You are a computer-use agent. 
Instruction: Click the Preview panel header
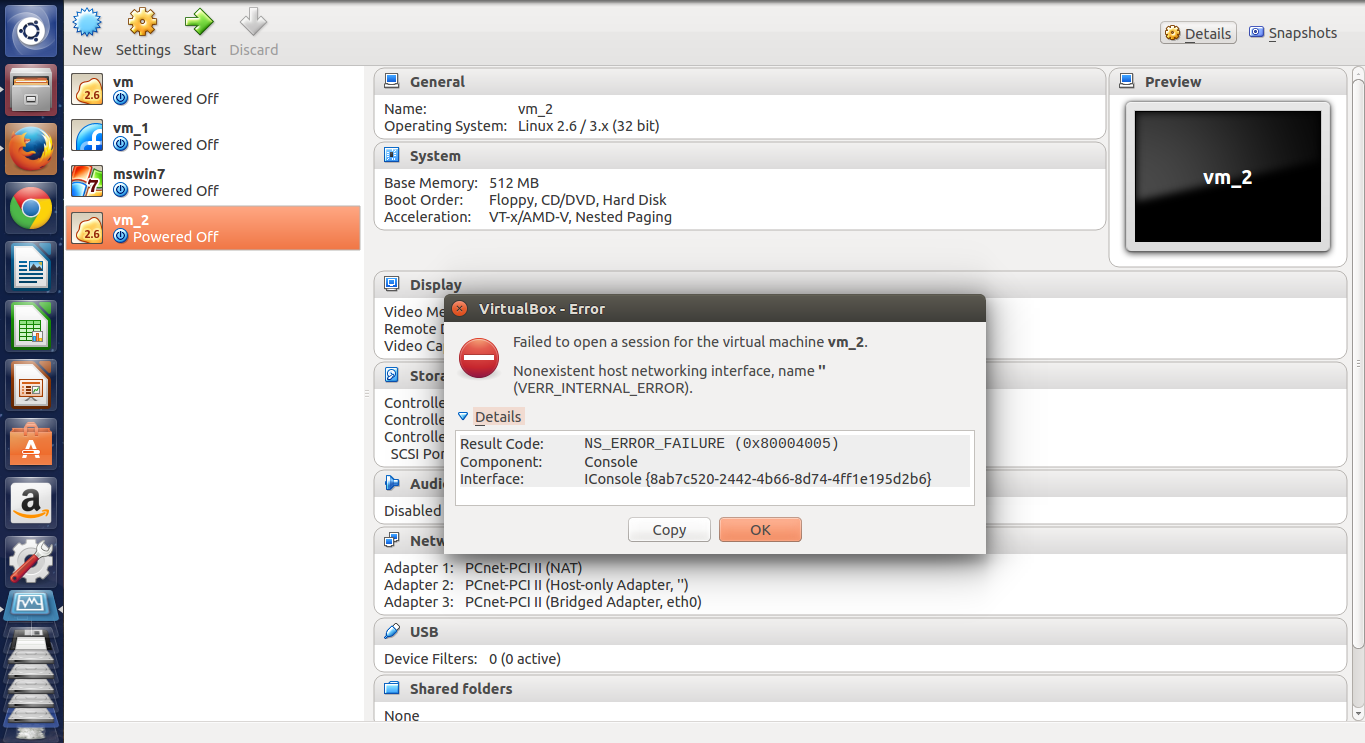click(1228, 82)
